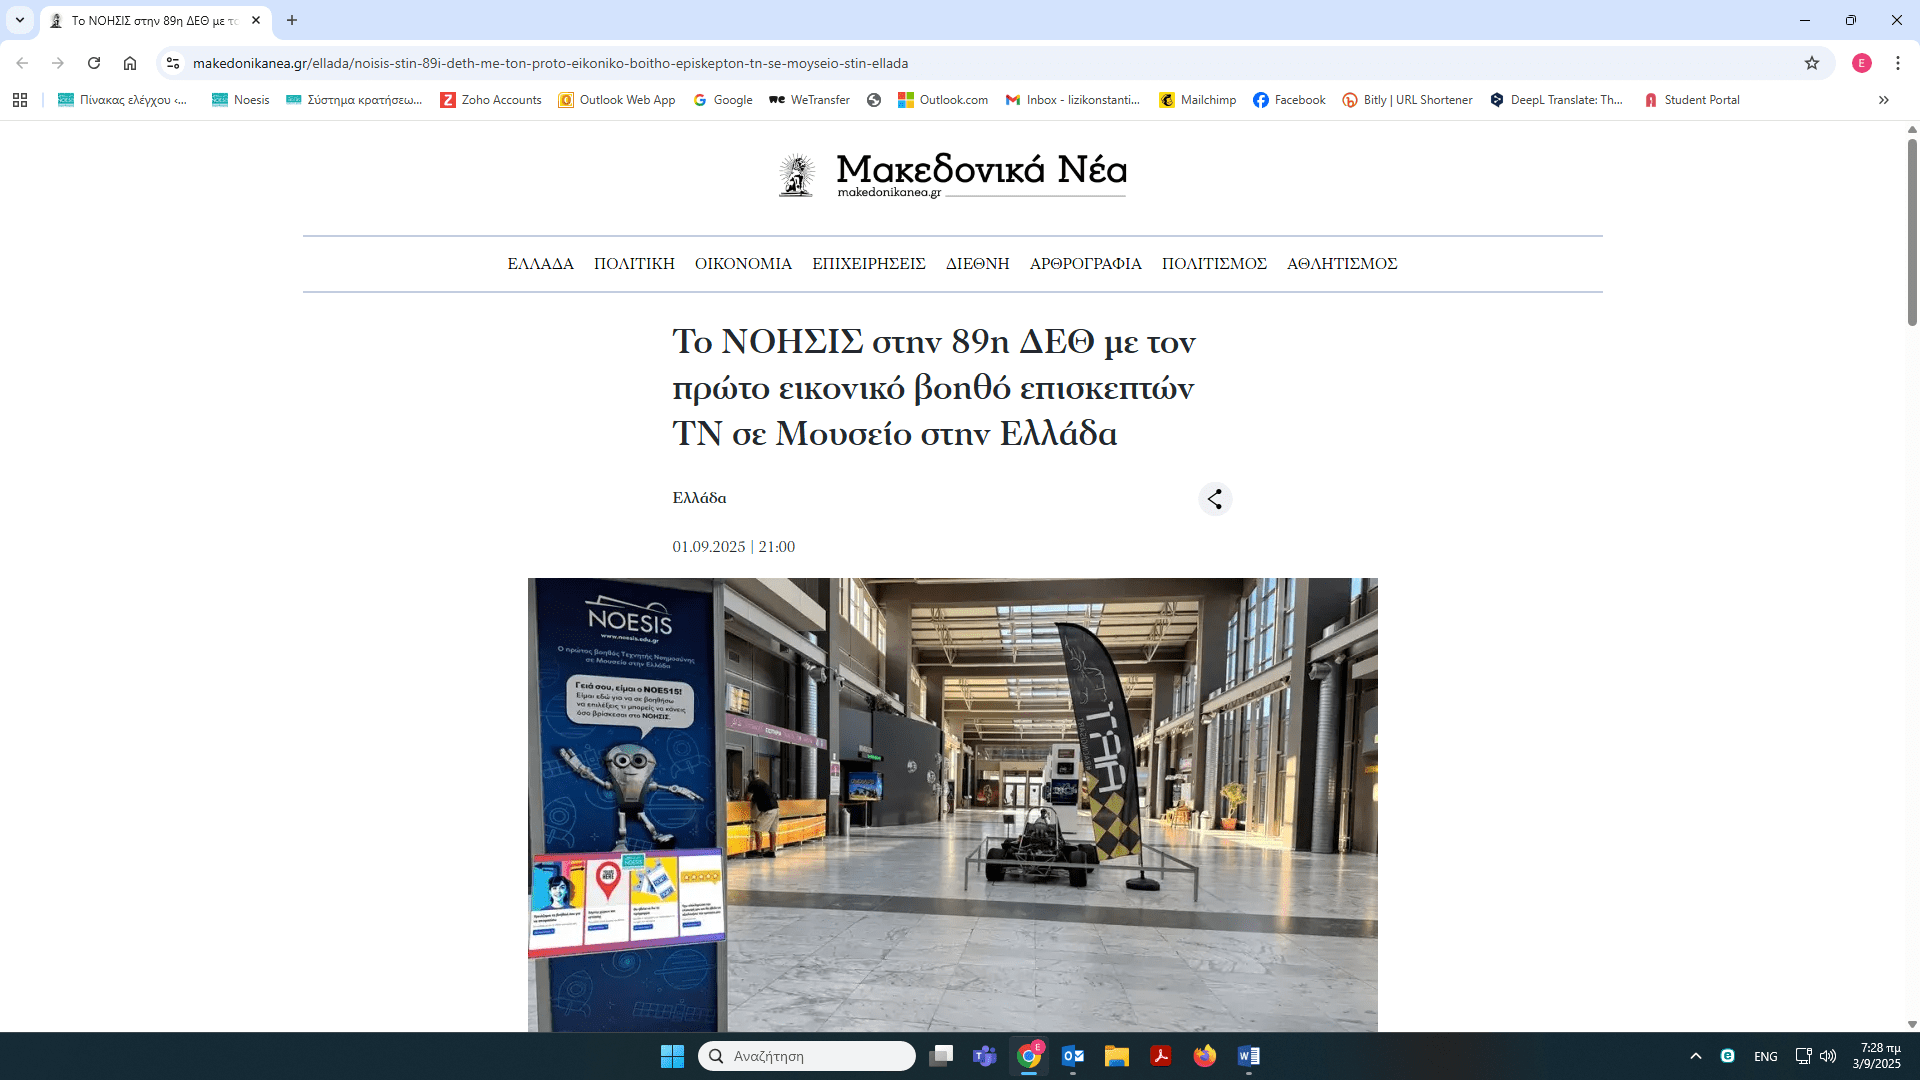
Task: Open a new tab with the plus button
Action: coord(292,20)
